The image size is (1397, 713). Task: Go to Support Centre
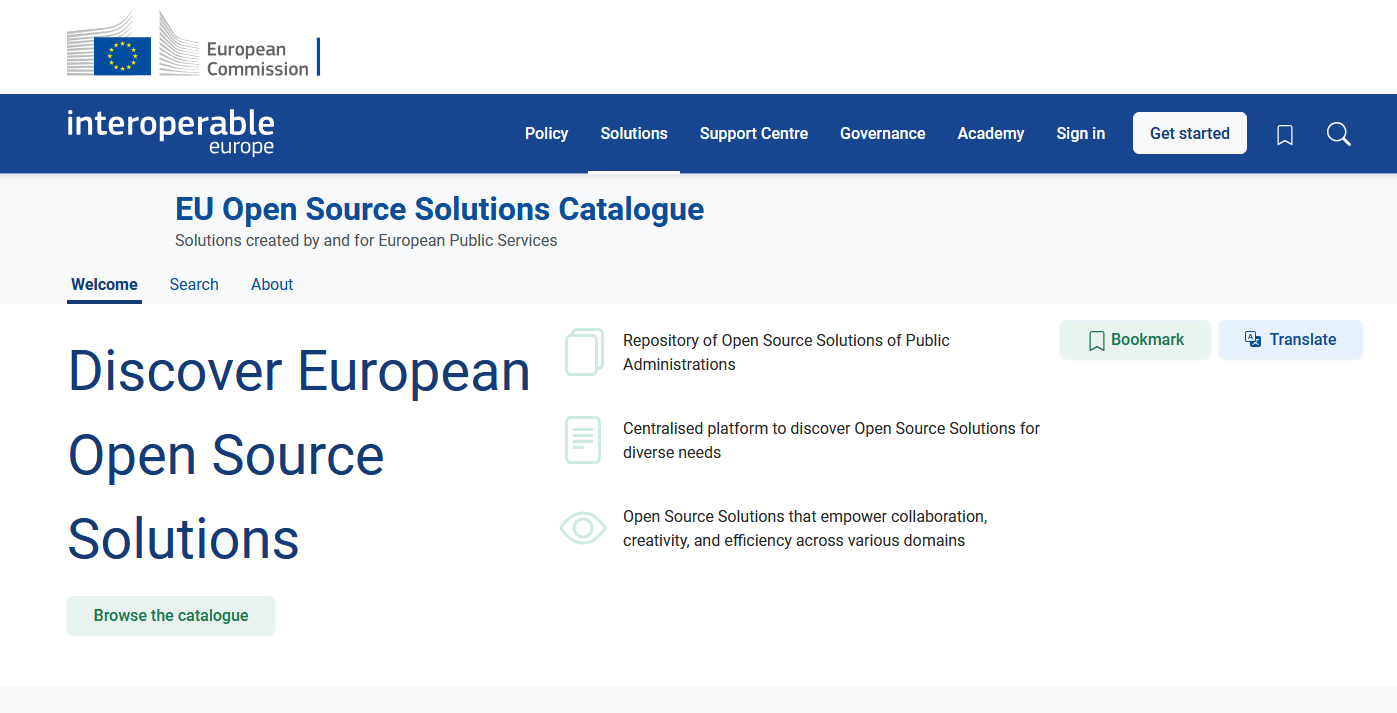(754, 133)
